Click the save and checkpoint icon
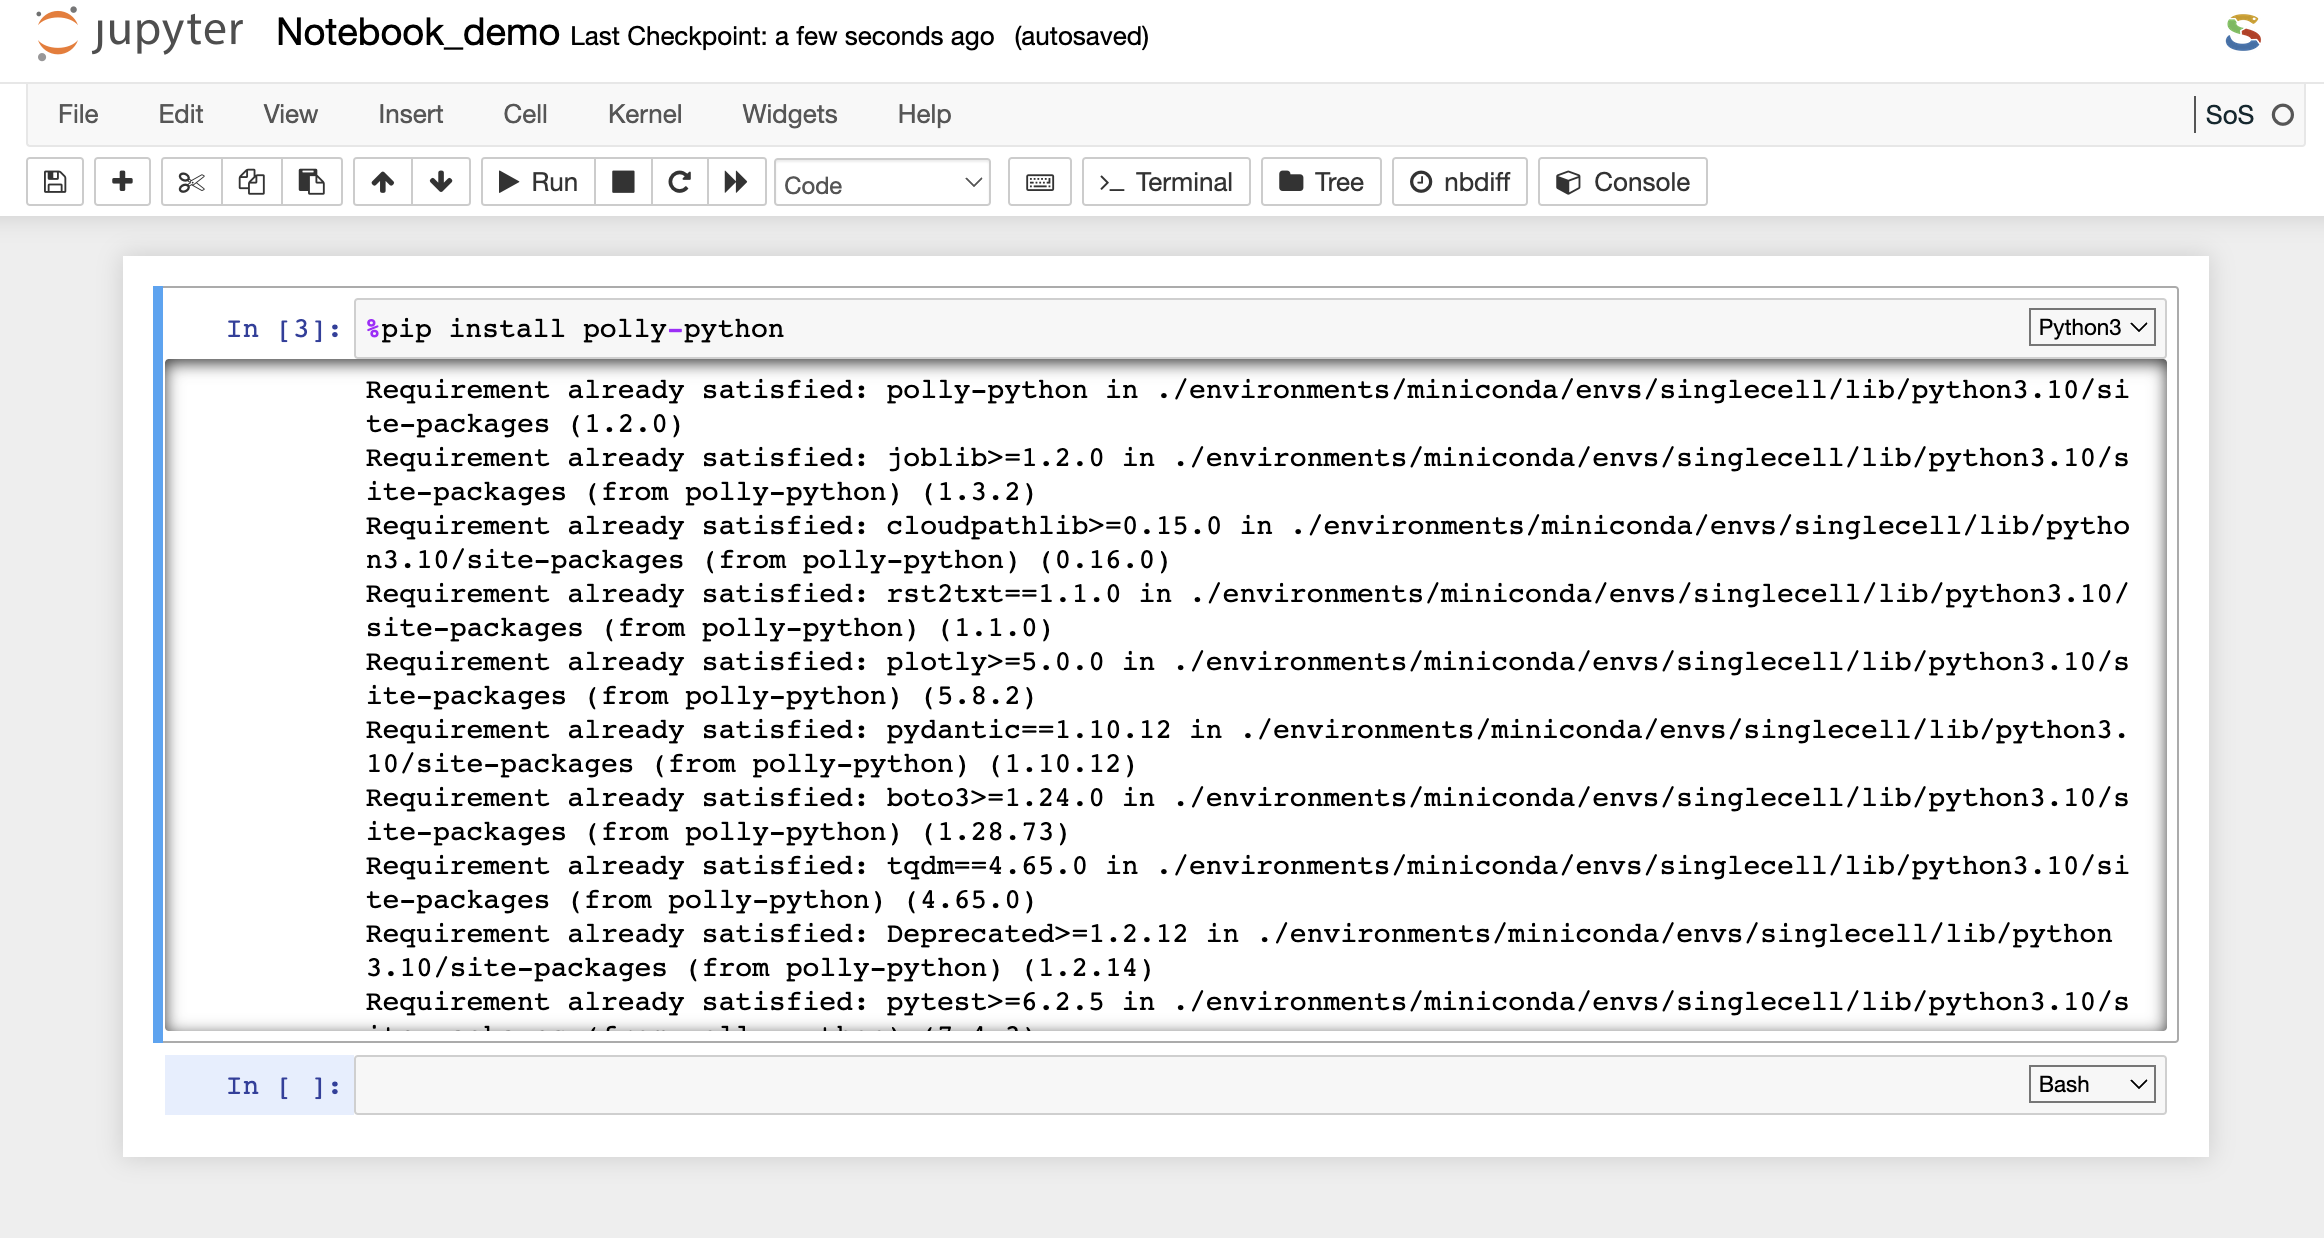Image resolution: width=2324 pixels, height=1238 pixels. coord(55,182)
